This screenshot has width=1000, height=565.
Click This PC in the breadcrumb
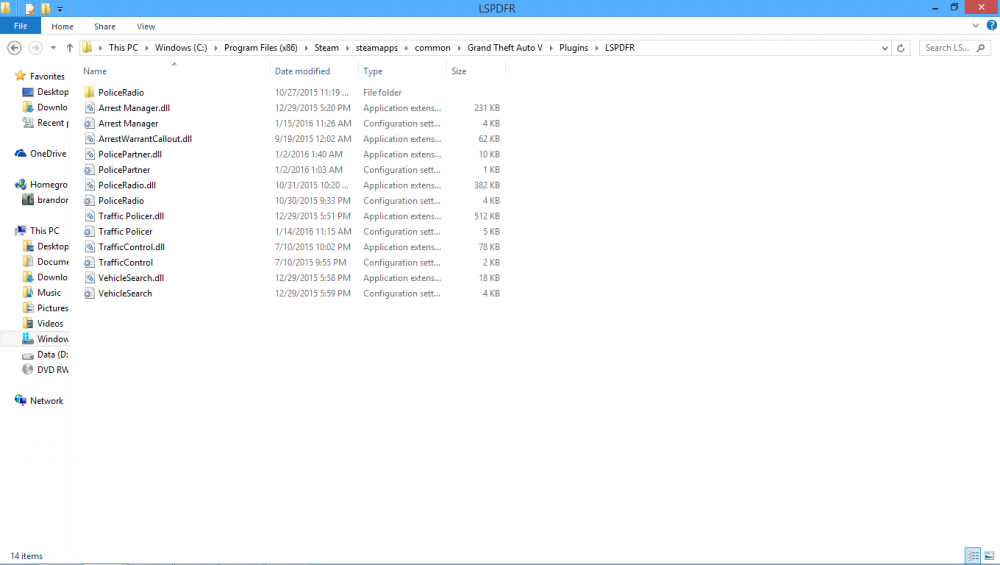click(x=123, y=48)
